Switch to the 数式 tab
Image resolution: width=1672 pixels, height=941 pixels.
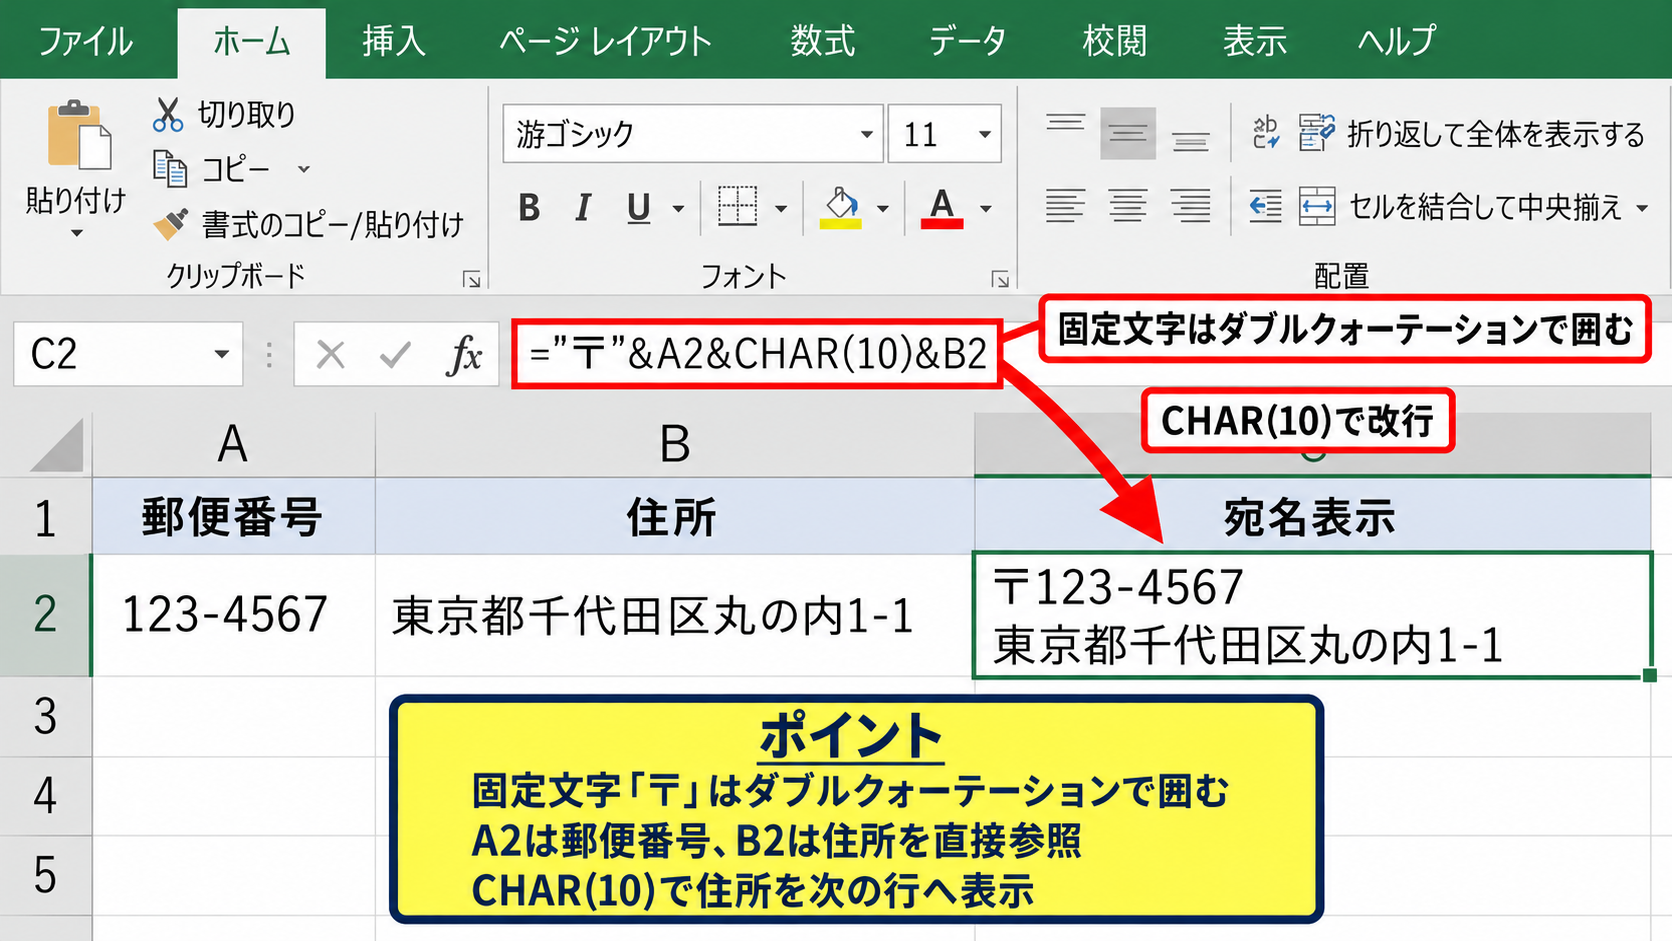tap(823, 41)
